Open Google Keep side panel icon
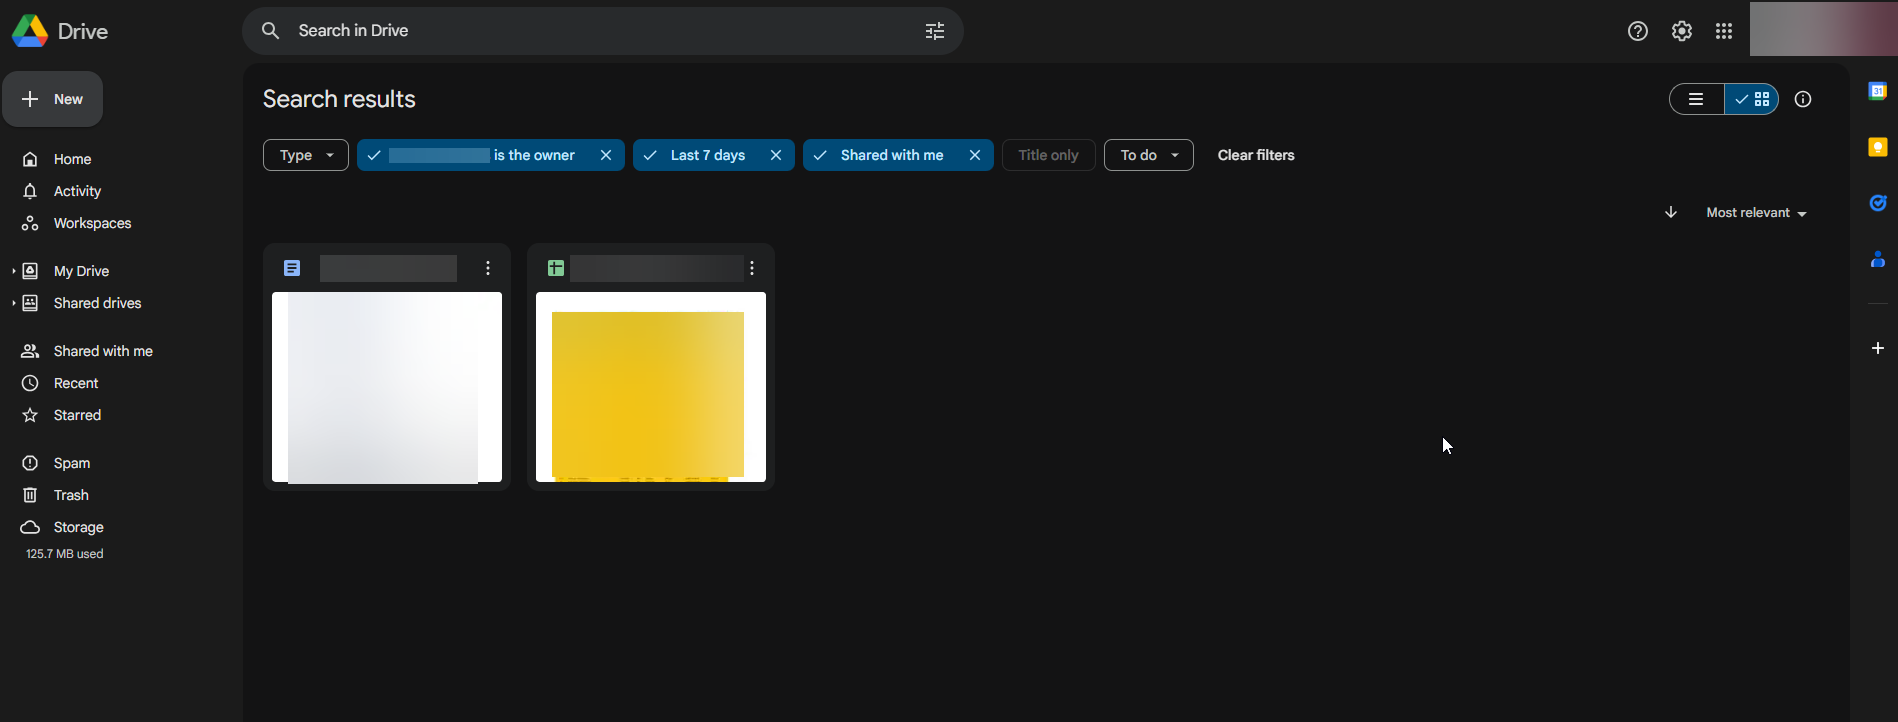 [x=1877, y=147]
